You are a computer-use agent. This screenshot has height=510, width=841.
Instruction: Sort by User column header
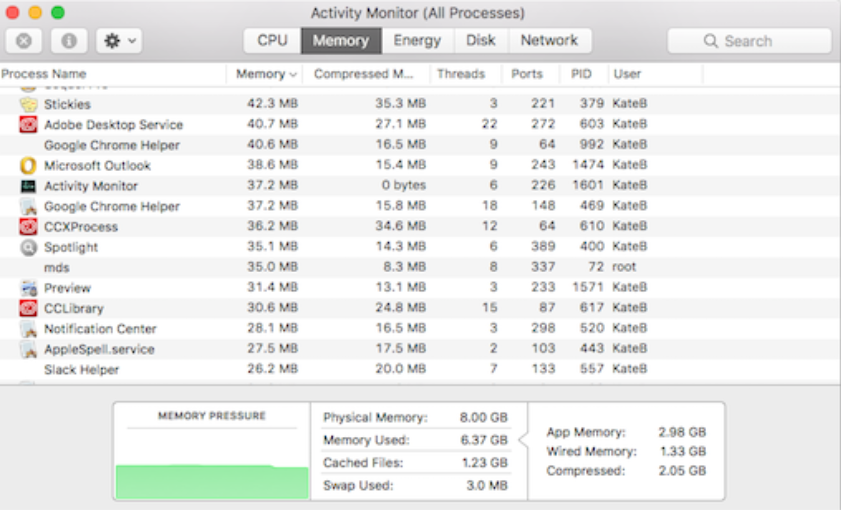click(x=627, y=74)
